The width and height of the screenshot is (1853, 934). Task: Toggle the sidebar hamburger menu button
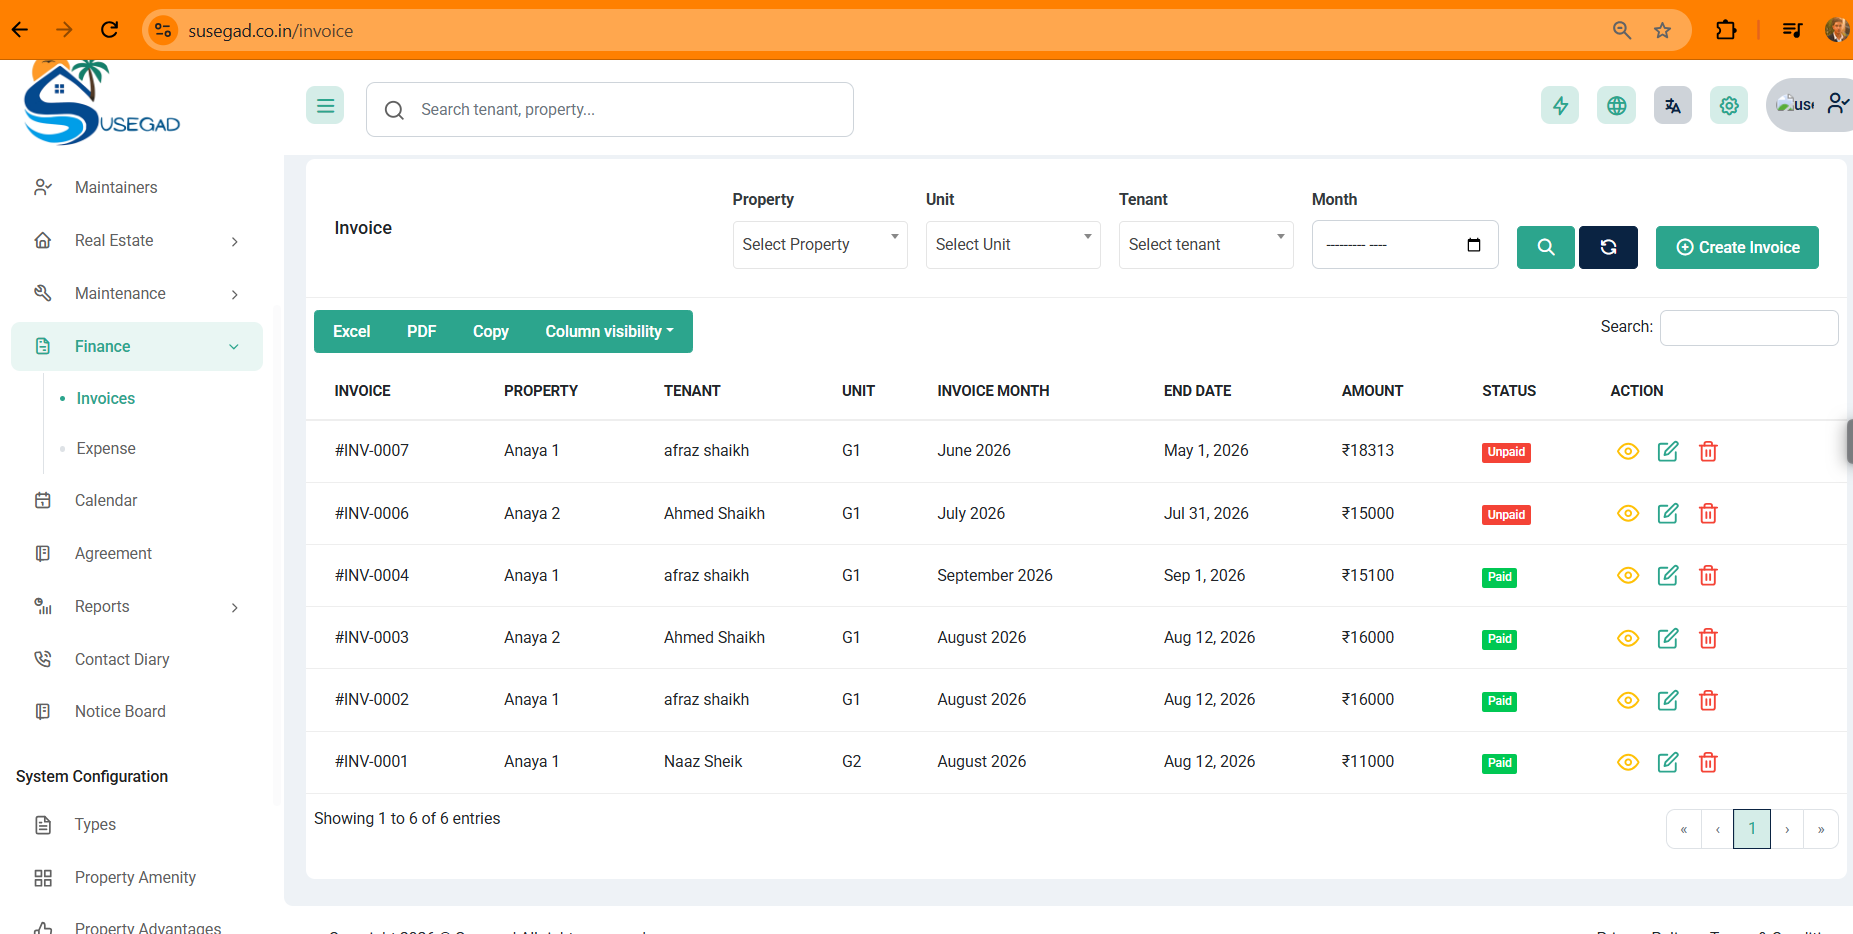click(325, 105)
